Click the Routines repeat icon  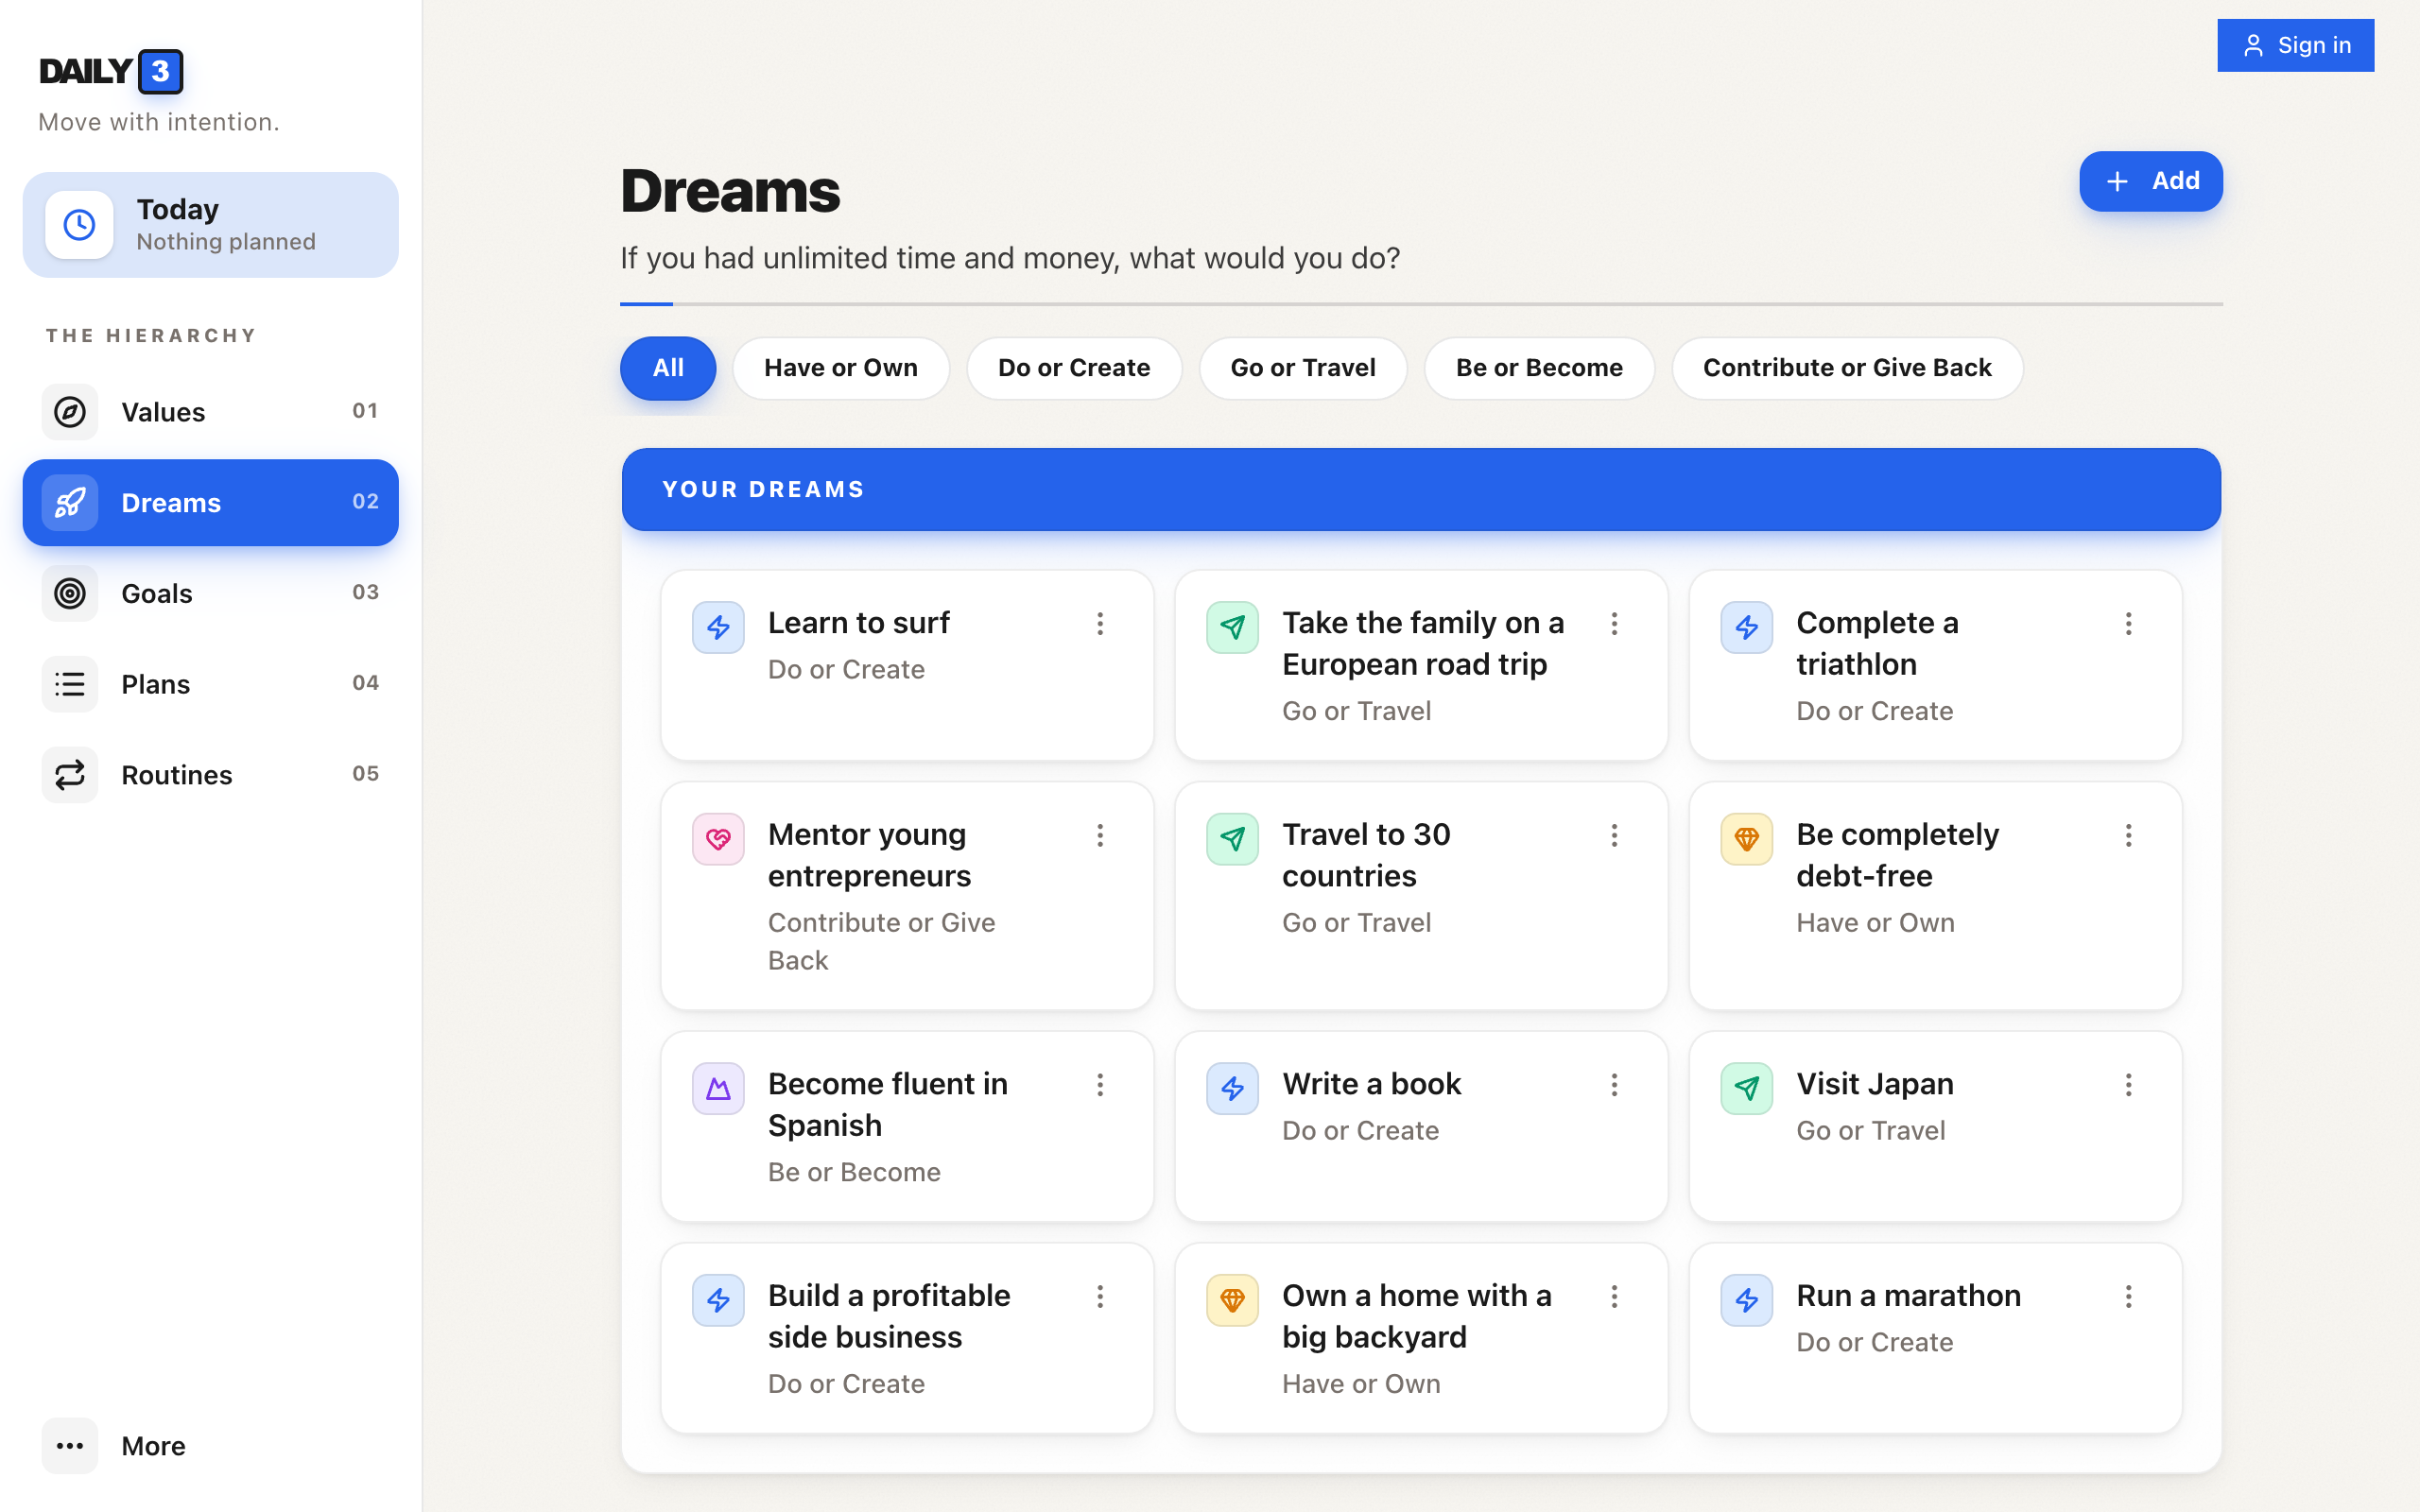(x=69, y=775)
